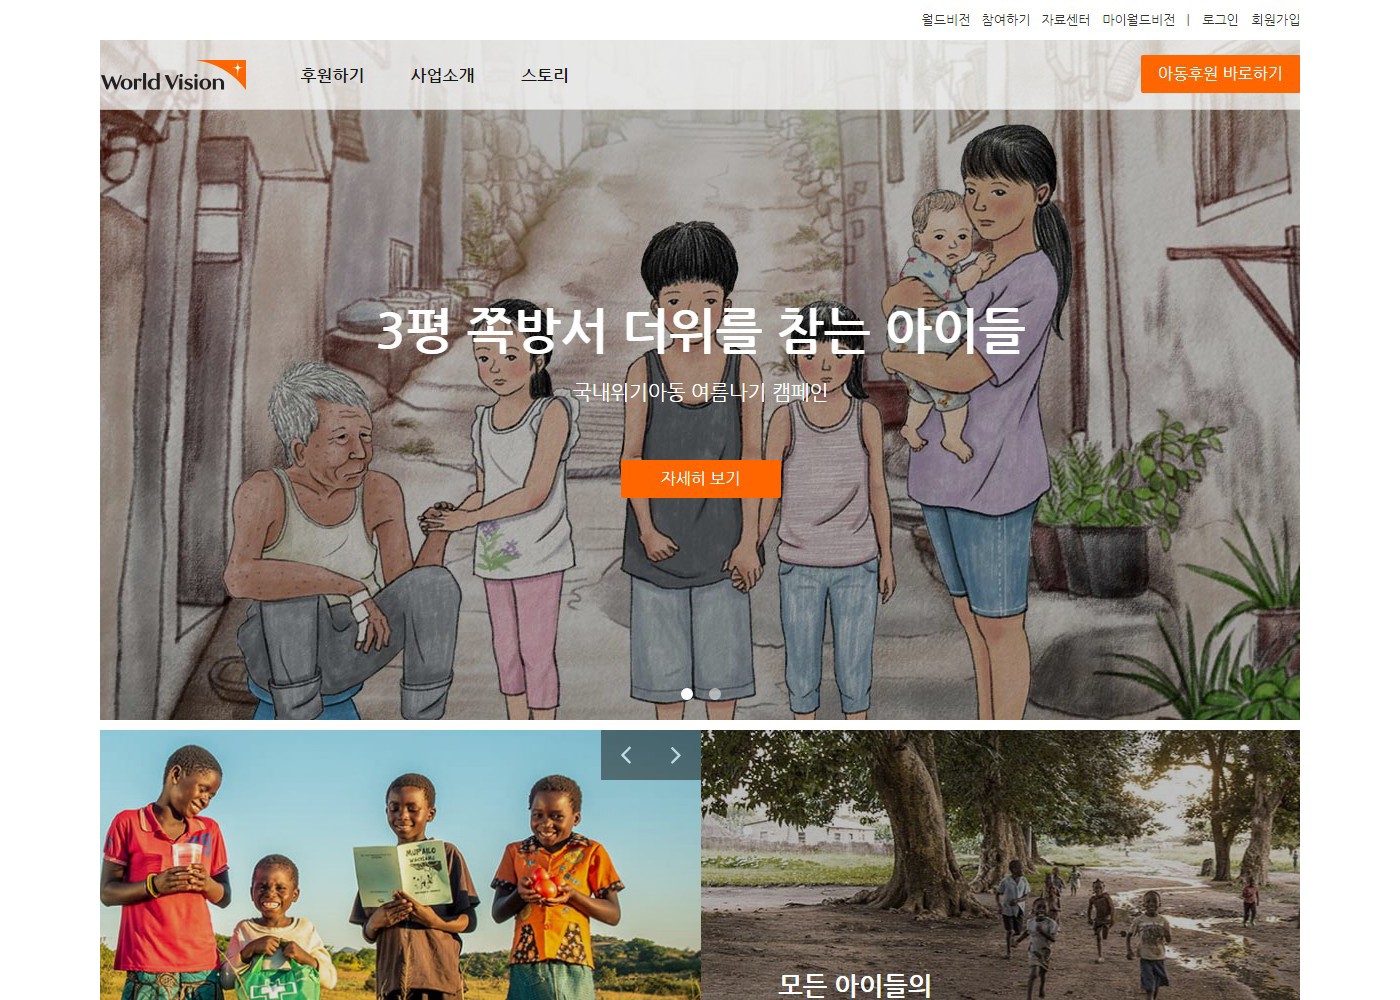Click the 자세히 보기 button
Screen dimensions: 1400x1000
(700, 479)
